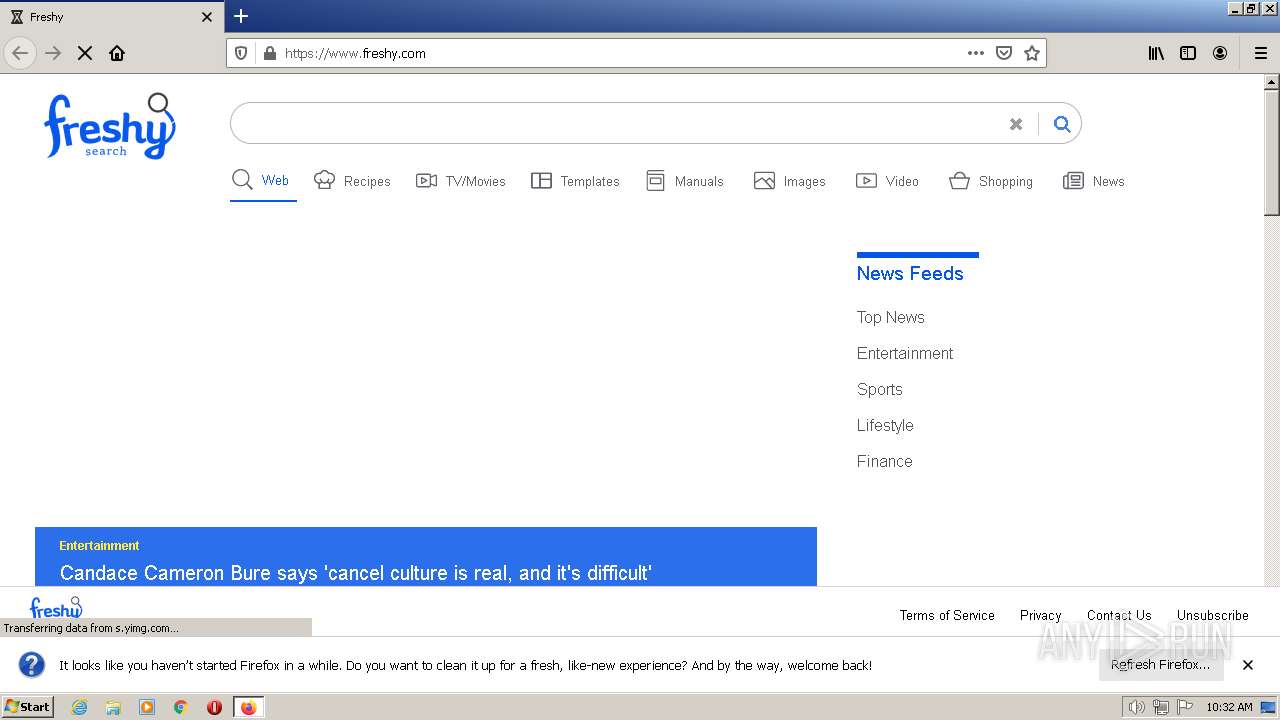Open Lifestyle news feed link
The image size is (1280, 720).
[x=885, y=425]
